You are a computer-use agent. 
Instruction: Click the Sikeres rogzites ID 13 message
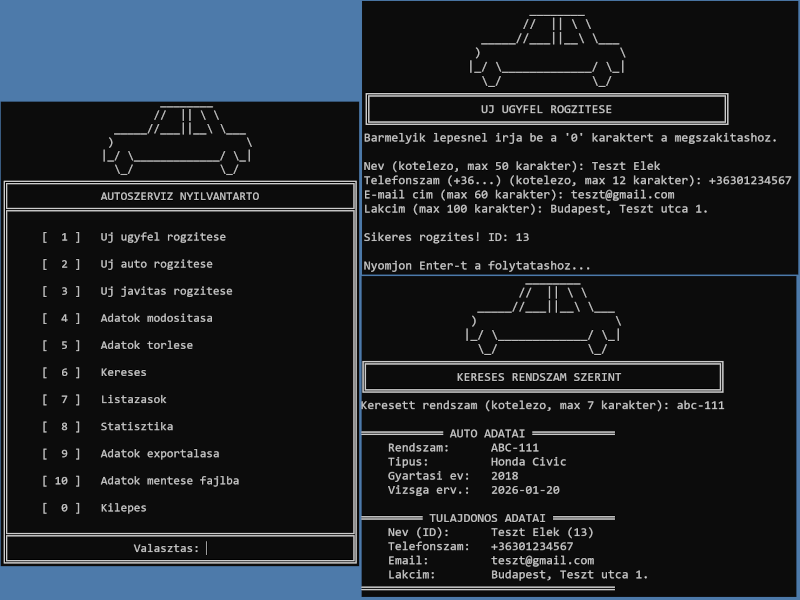(446, 237)
